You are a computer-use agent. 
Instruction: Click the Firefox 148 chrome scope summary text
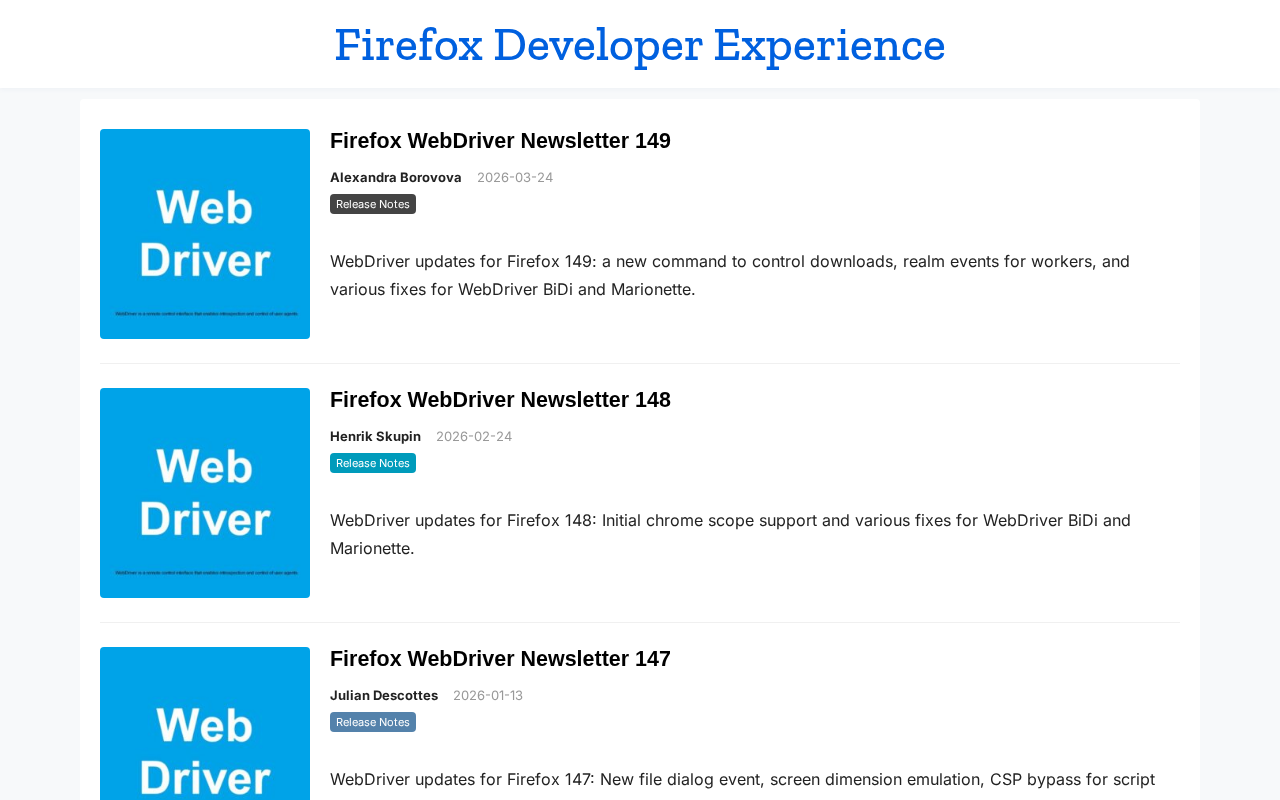pos(730,534)
